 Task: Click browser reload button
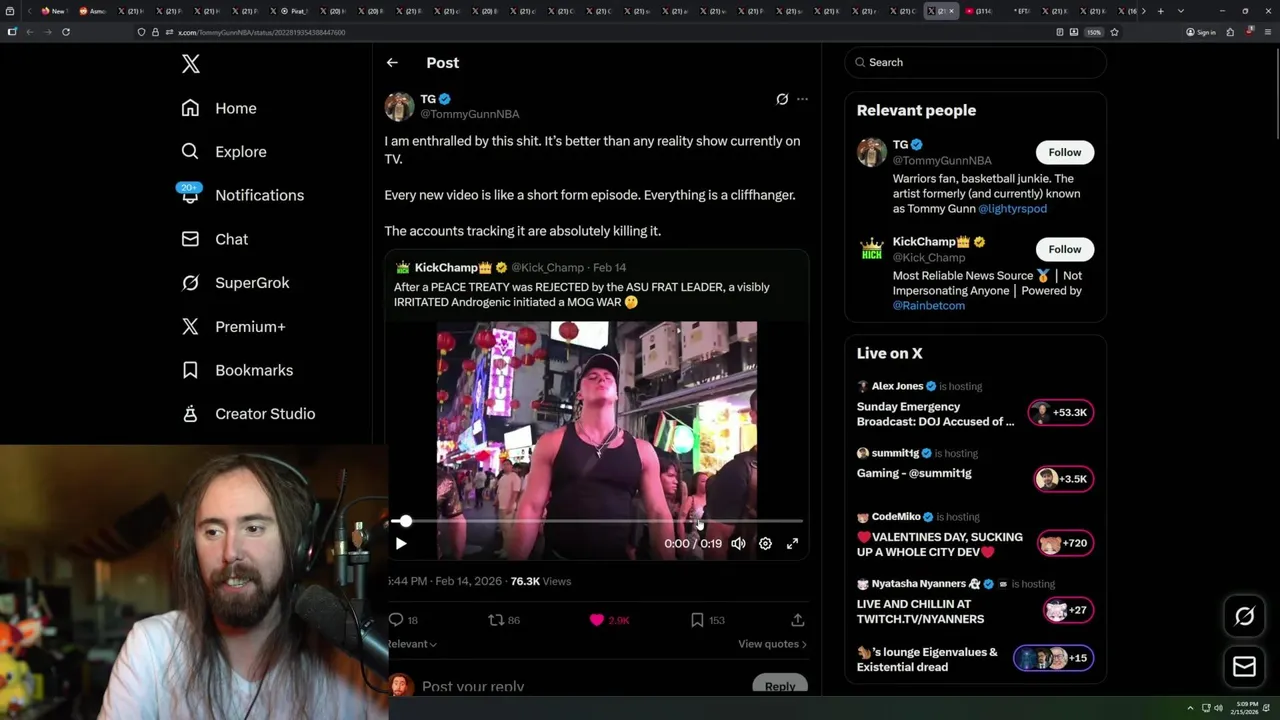[x=66, y=32]
